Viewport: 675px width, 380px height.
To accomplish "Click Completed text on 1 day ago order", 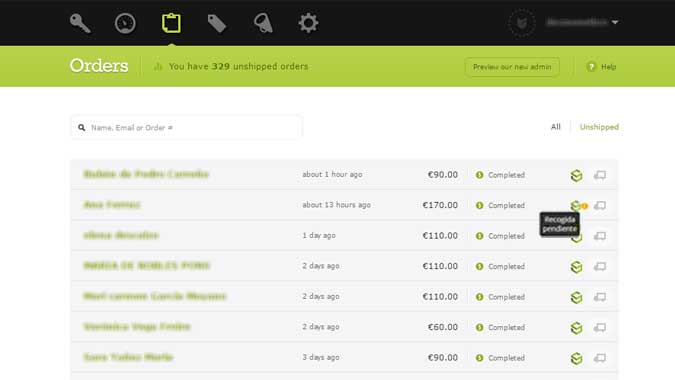I will (x=507, y=236).
